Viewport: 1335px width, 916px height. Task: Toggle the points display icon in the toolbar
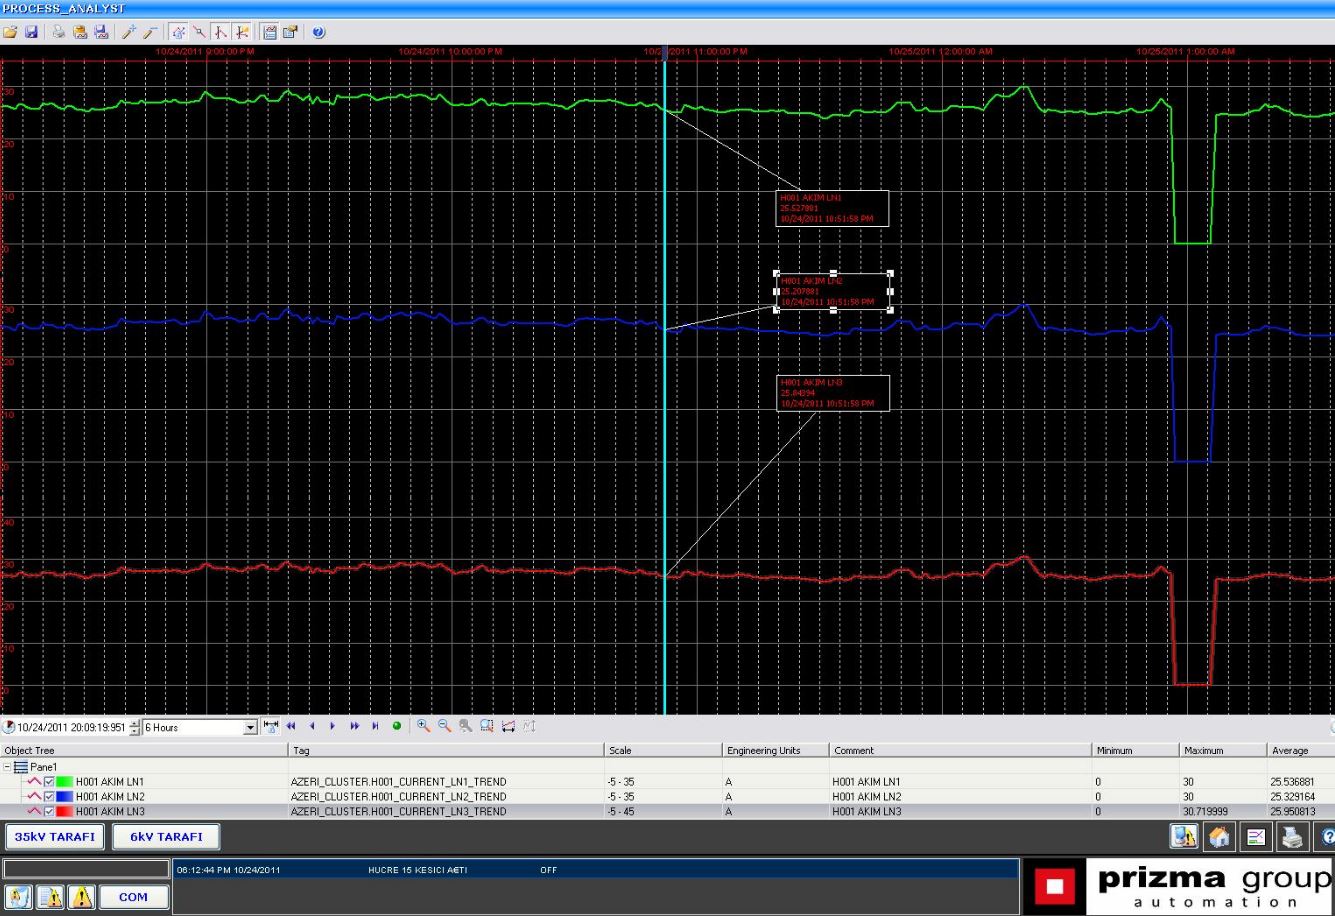click(x=178, y=32)
